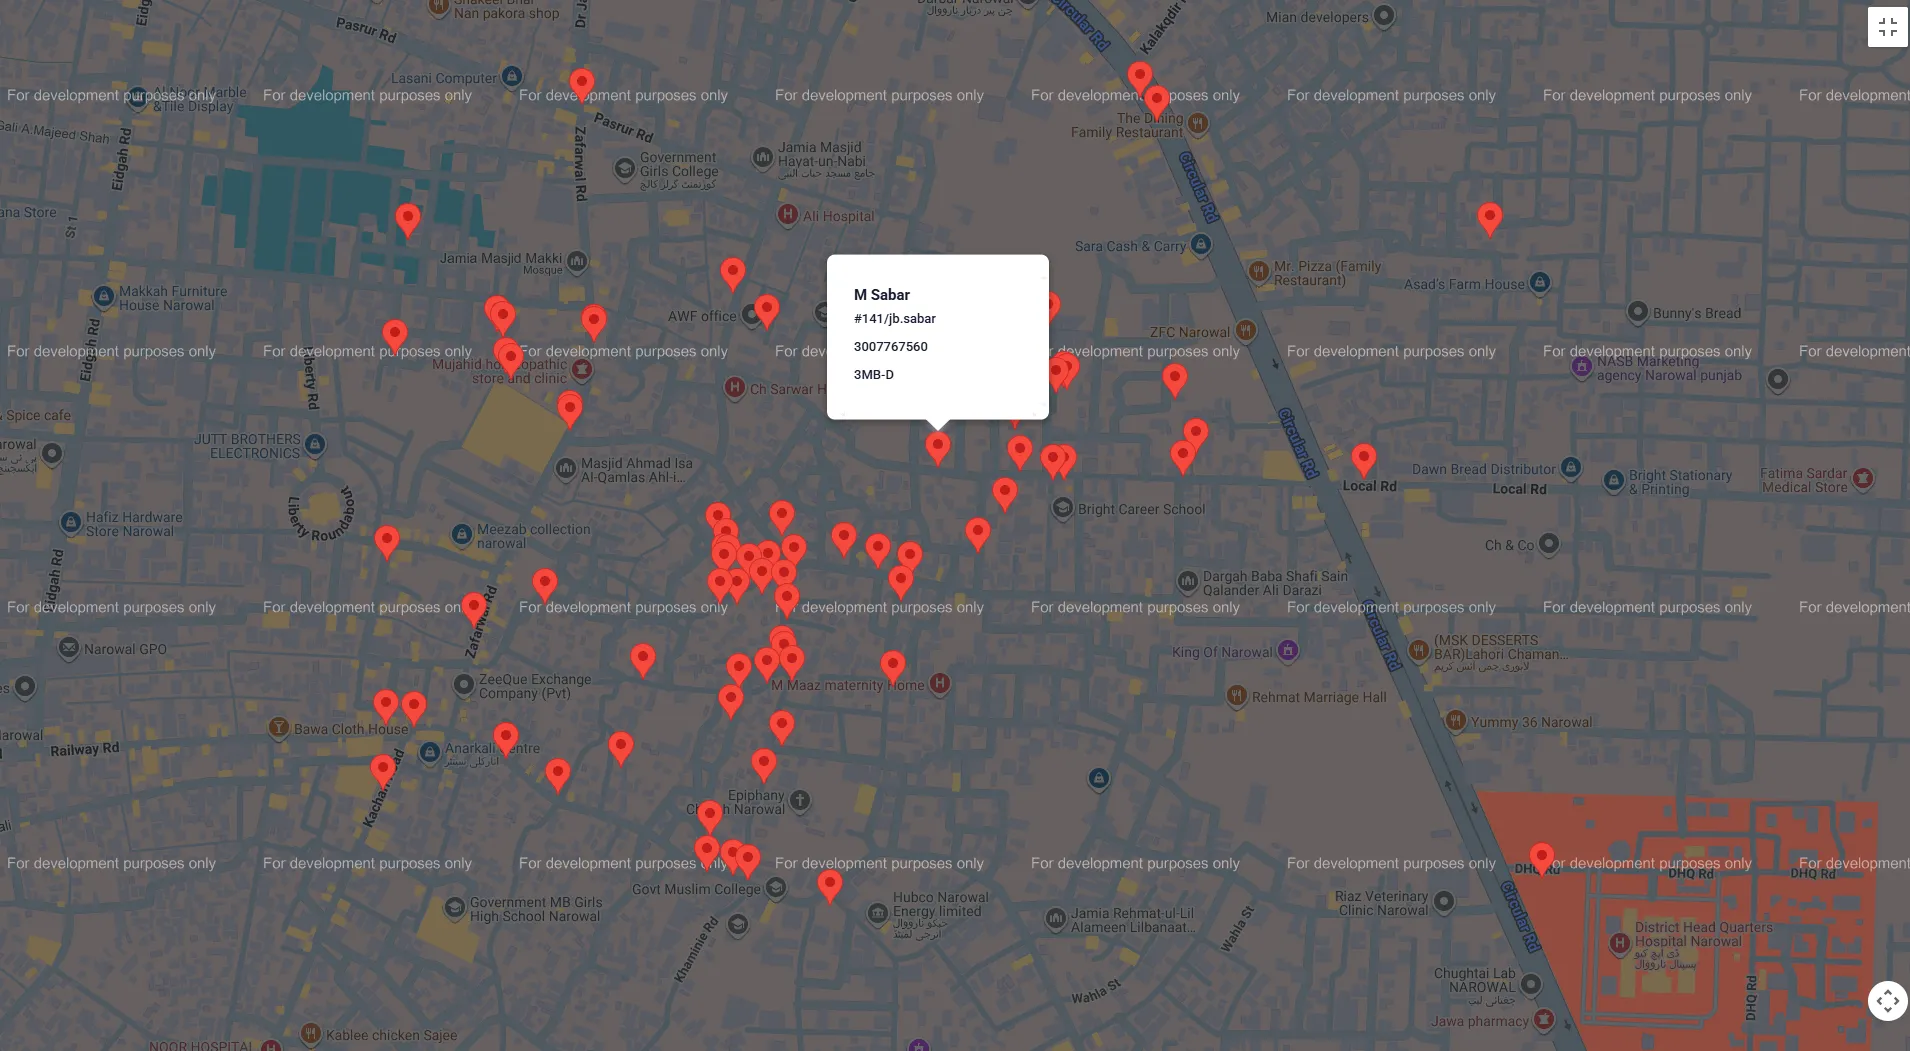Select the Dawn Bread Distributor icon

(1571, 468)
